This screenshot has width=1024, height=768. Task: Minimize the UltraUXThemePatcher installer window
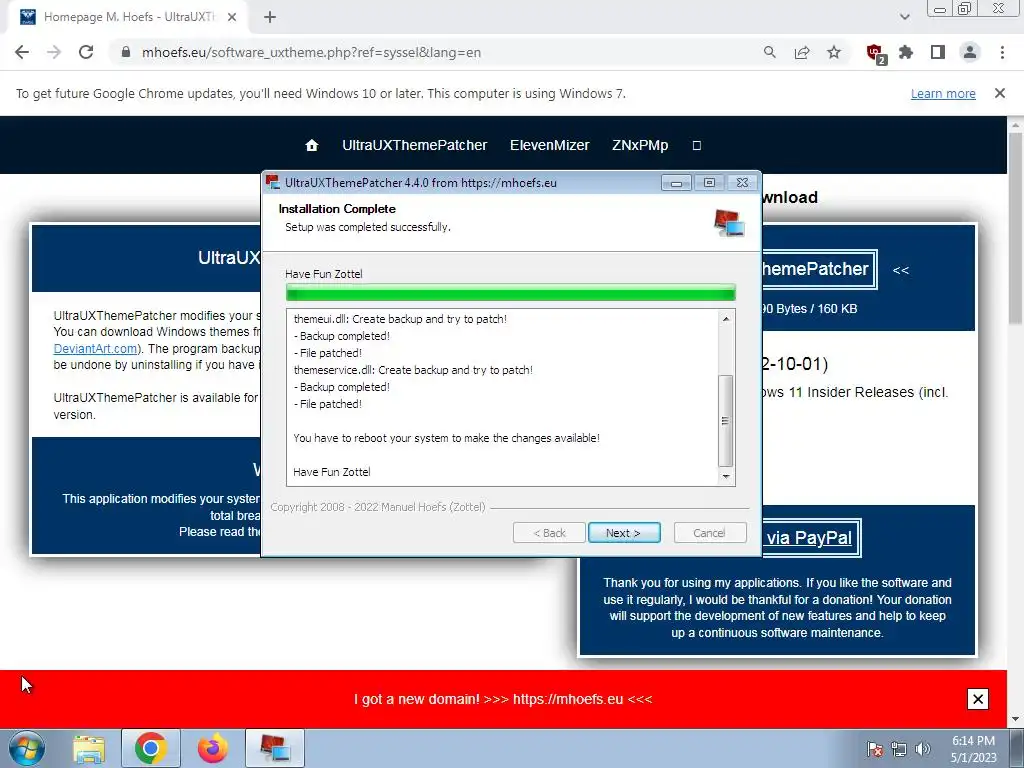tap(676, 183)
